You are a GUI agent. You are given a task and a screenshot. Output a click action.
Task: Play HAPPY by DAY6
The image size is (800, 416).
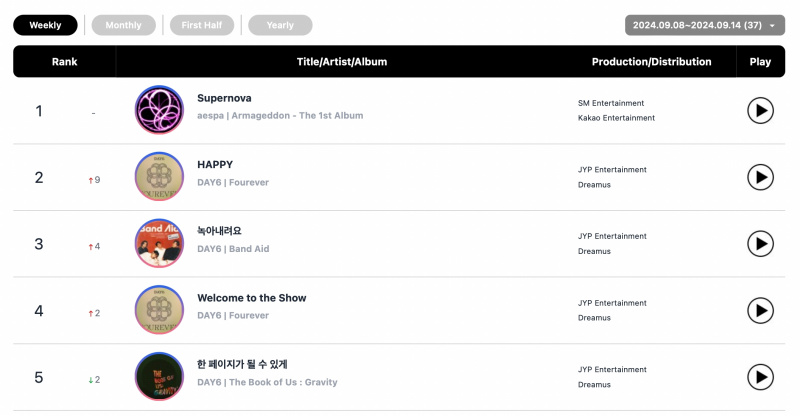(760, 177)
